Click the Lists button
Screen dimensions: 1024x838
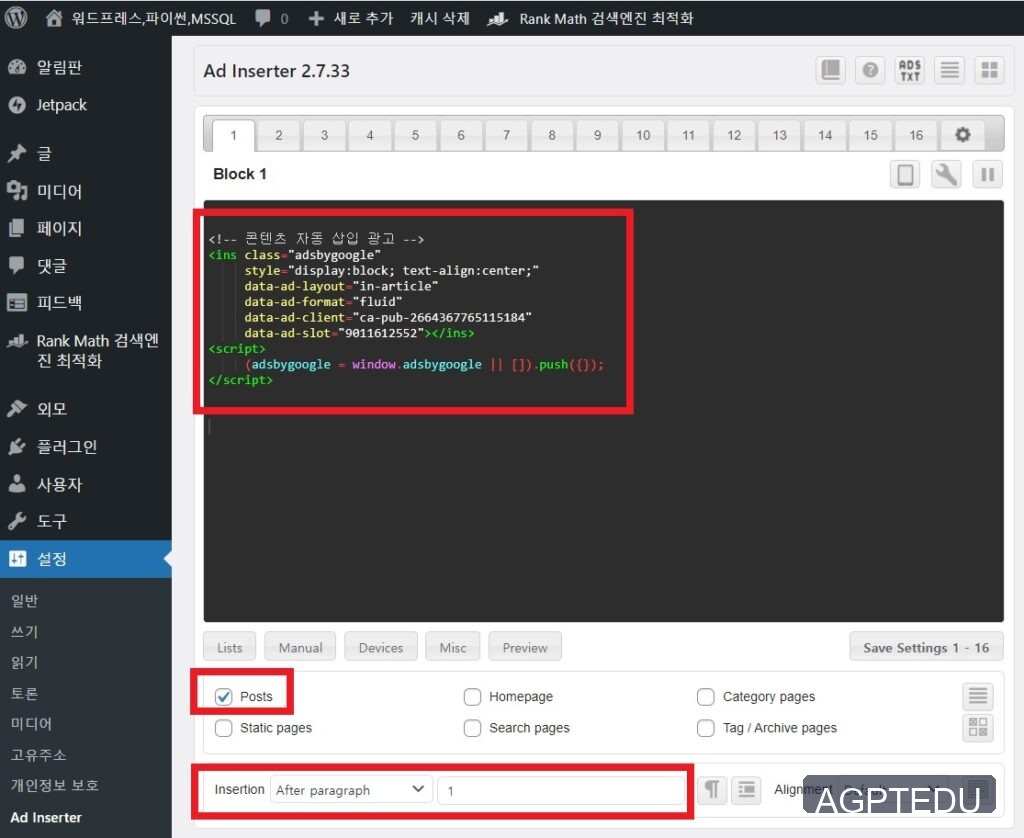click(x=230, y=647)
